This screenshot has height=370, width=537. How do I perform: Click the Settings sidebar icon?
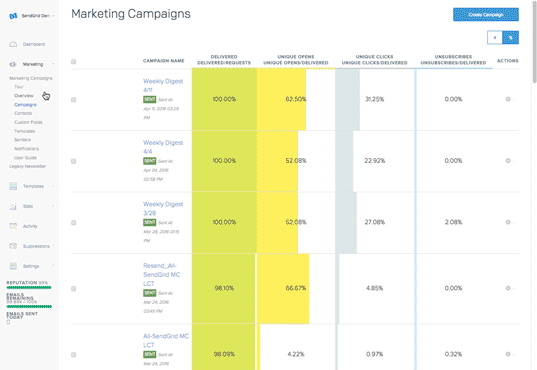point(13,266)
